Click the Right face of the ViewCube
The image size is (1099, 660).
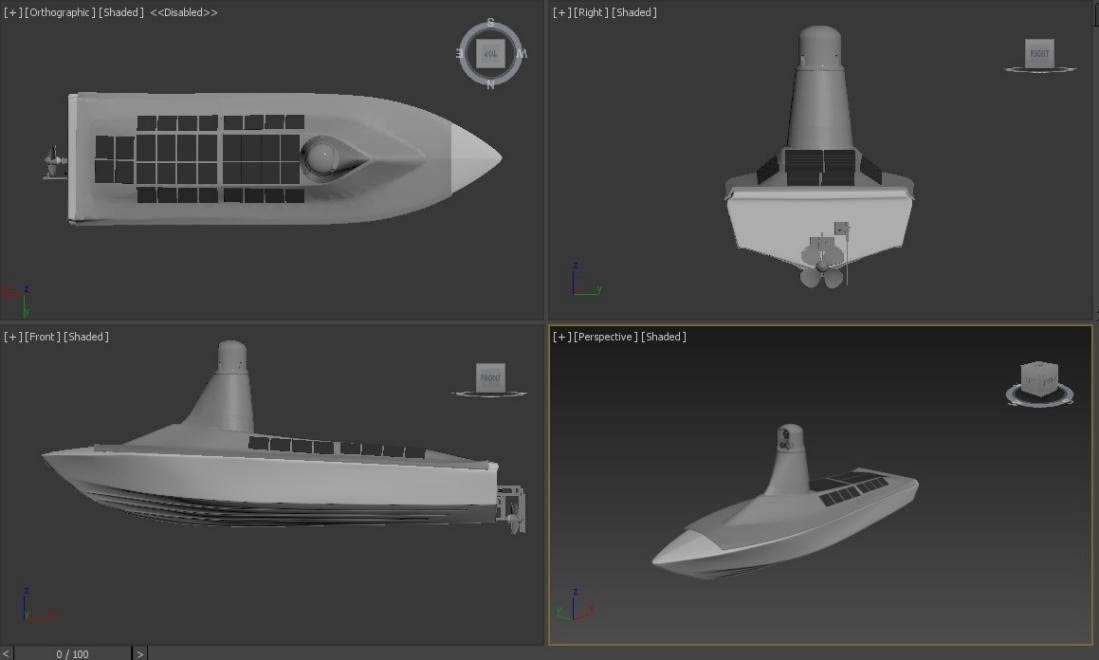coord(1040,53)
